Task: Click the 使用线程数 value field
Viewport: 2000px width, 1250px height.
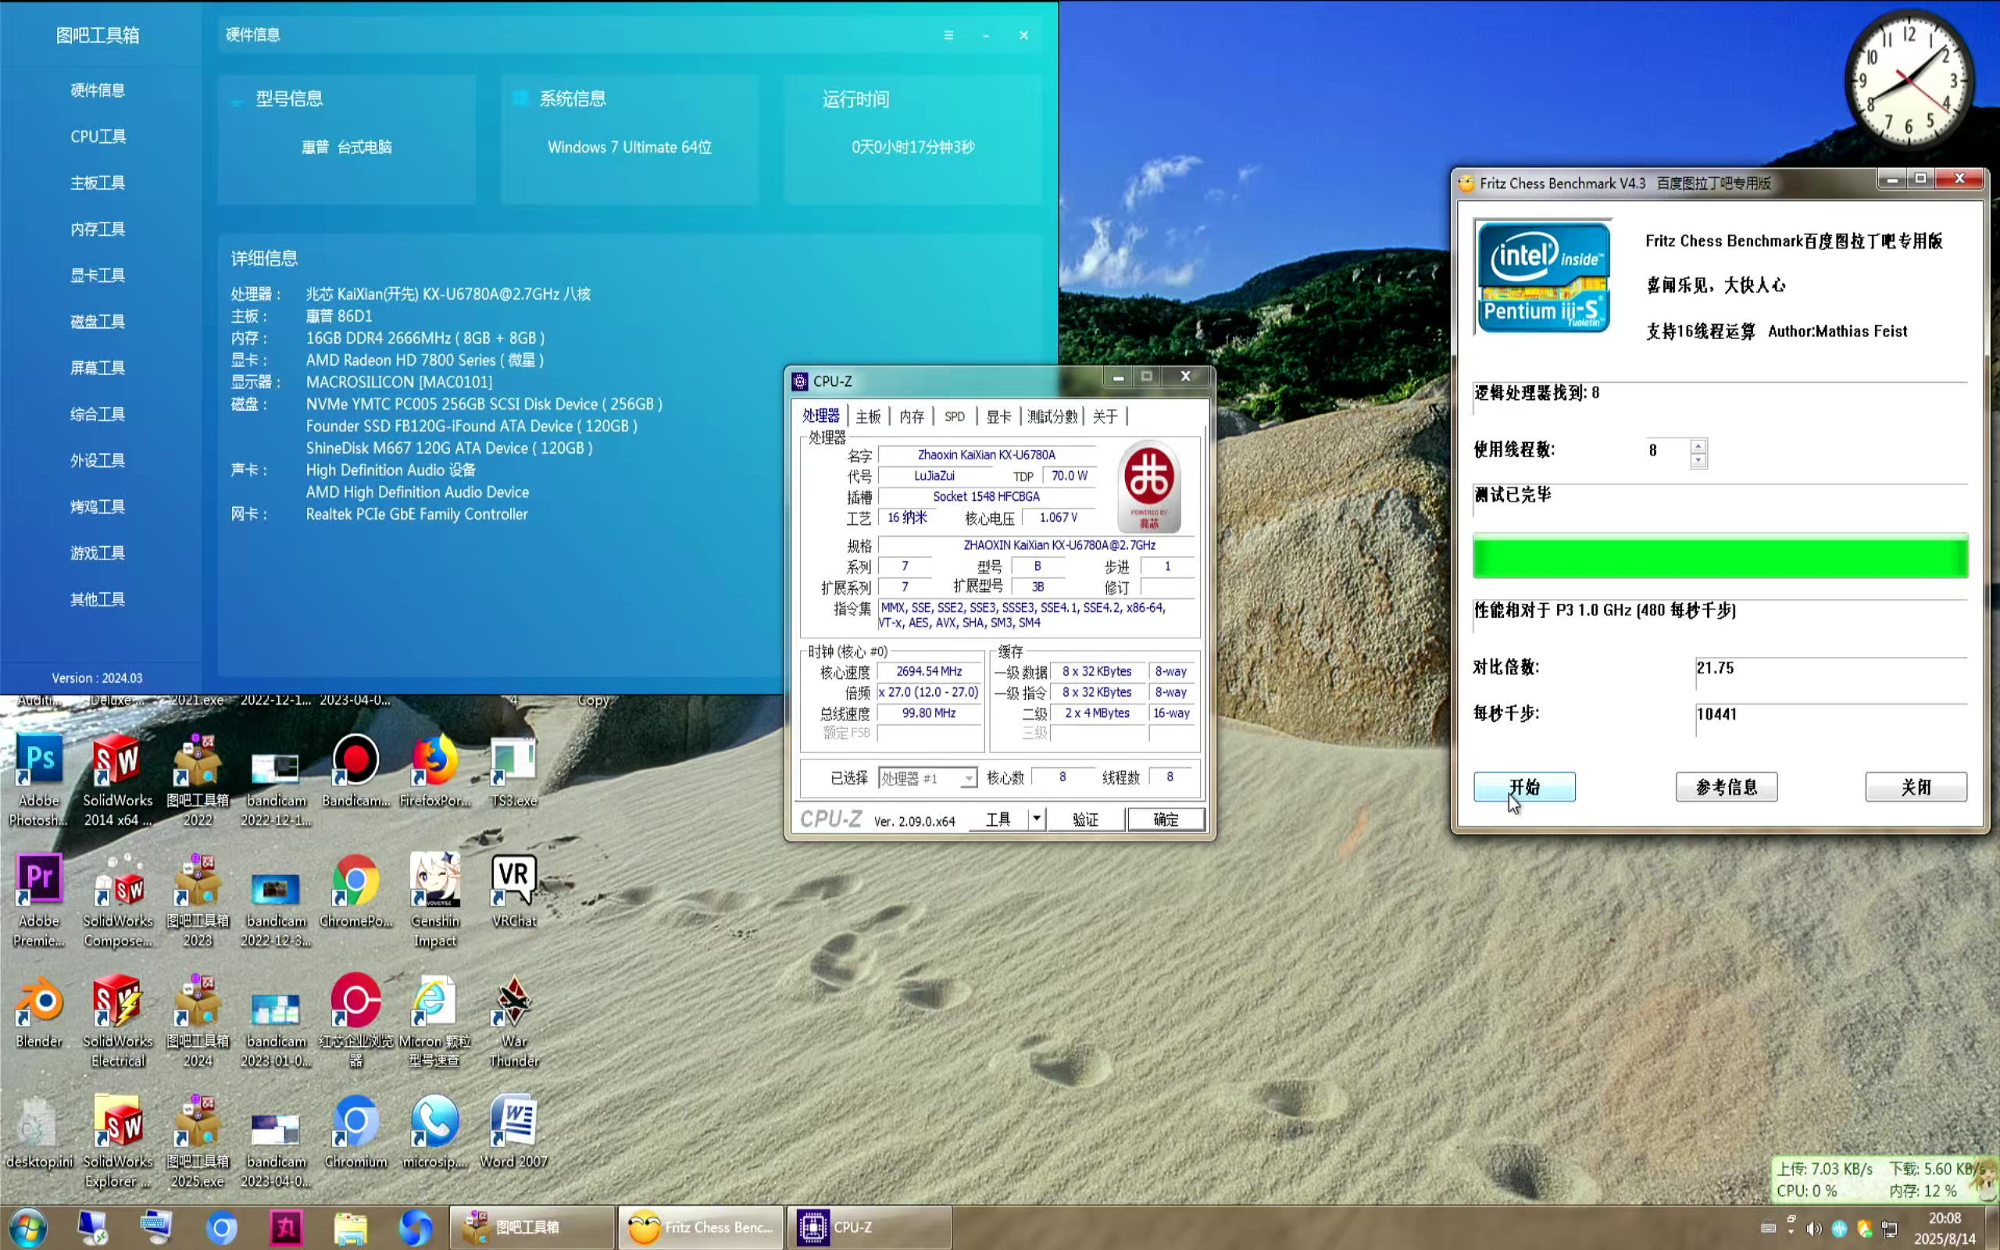Action: tap(1667, 452)
